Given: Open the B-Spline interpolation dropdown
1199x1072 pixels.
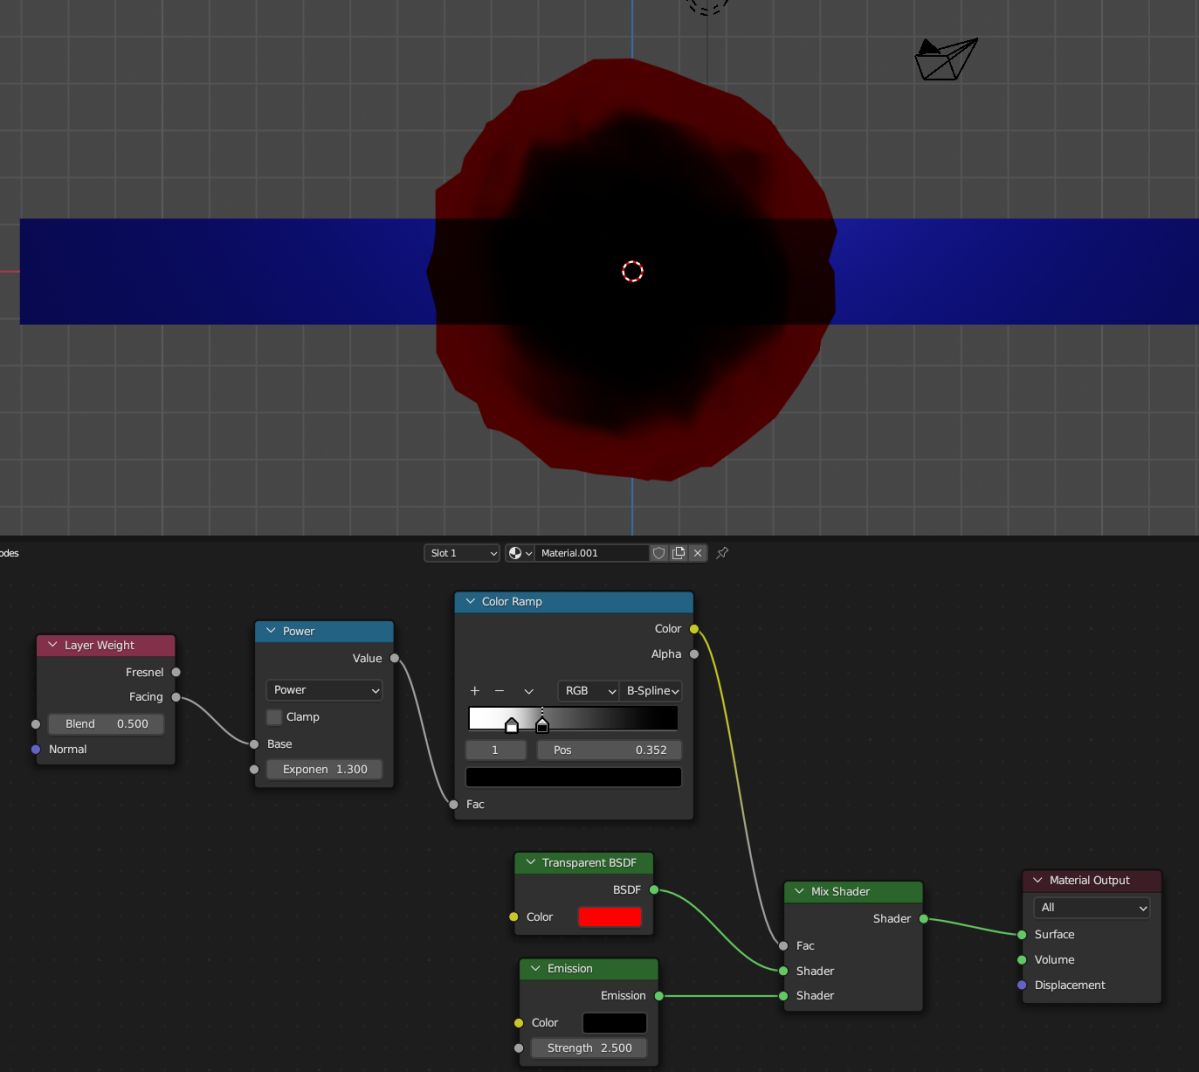Looking at the screenshot, I should pos(651,690).
